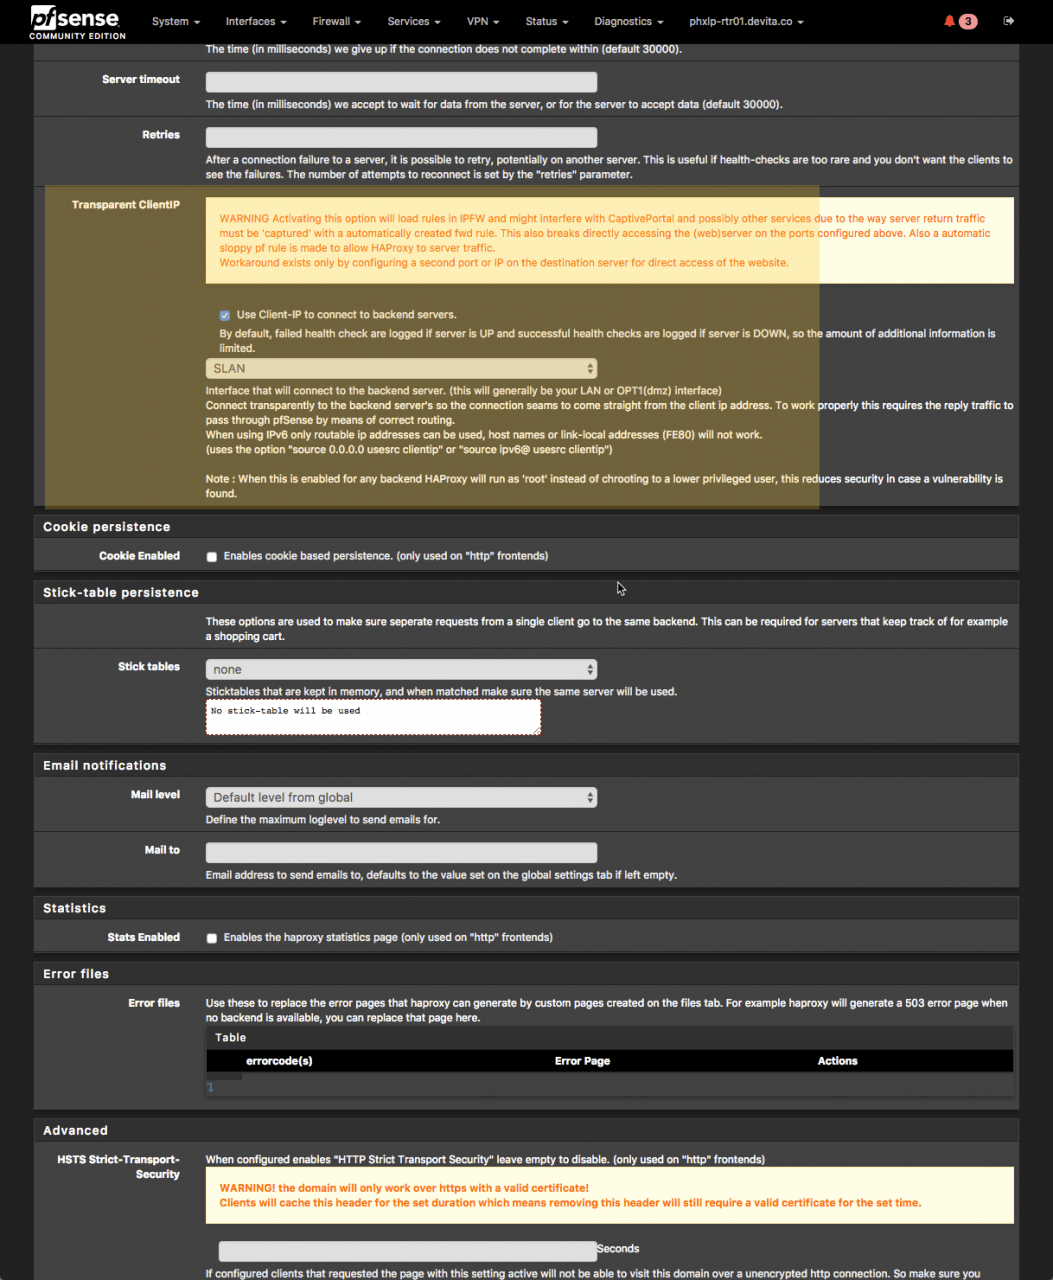Open the SLAN interface dropdown
The width and height of the screenshot is (1053, 1280).
tap(401, 369)
